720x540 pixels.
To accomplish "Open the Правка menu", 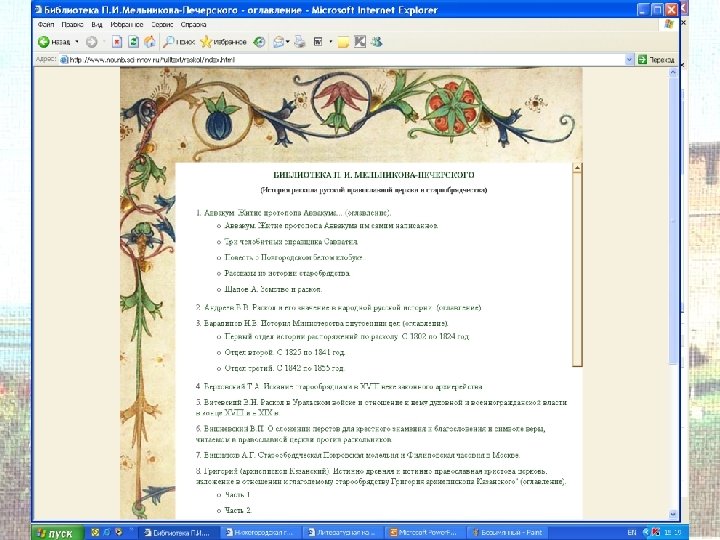I will 72,24.
